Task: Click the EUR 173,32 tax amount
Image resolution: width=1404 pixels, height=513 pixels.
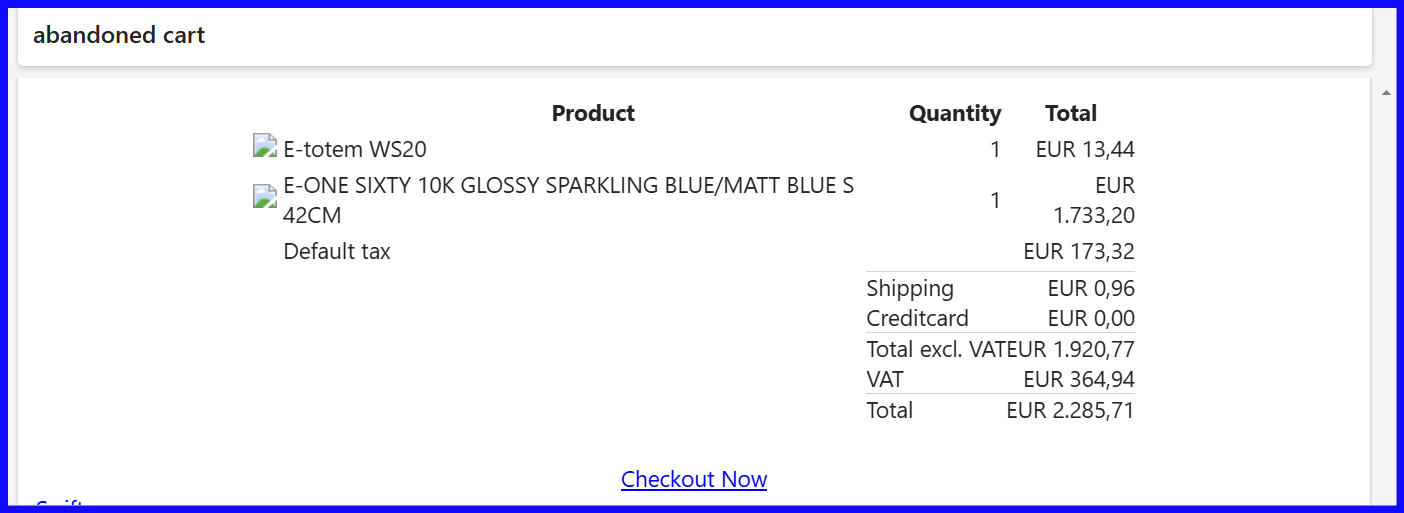Action: click(1079, 251)
